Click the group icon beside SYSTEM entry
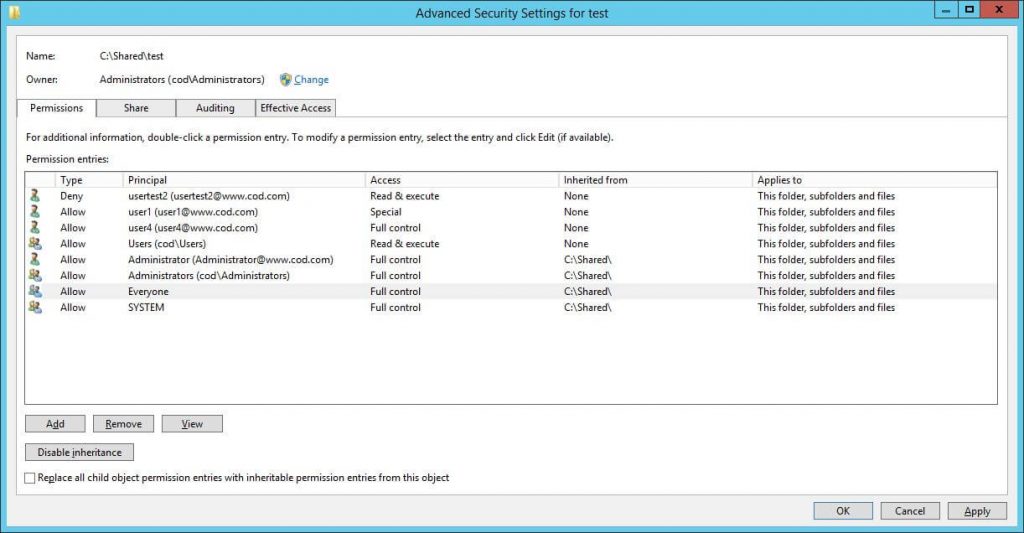Image resolution: width=1024 pixels, height=533 pixels. (35, 308)
